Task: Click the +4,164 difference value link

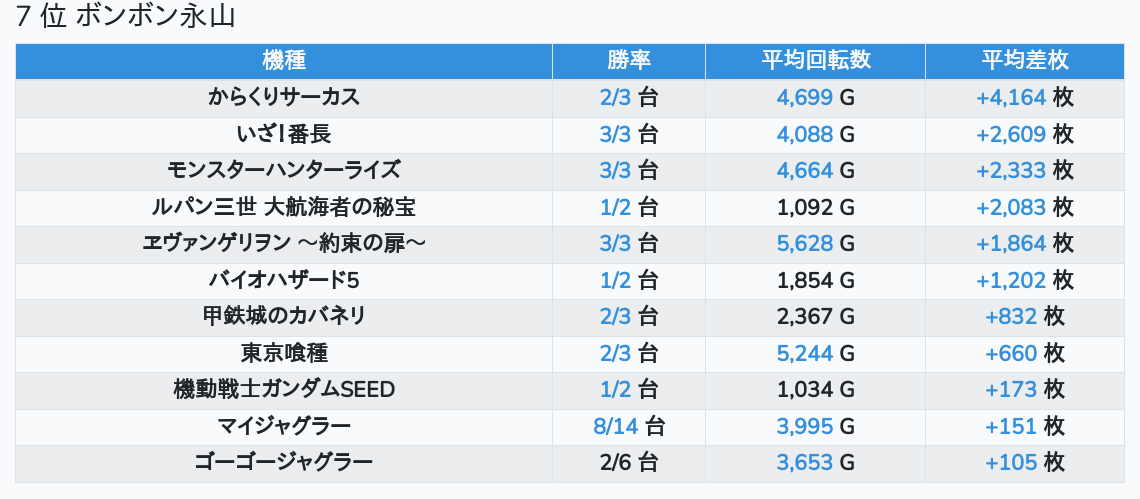Action: point(1011,98)
